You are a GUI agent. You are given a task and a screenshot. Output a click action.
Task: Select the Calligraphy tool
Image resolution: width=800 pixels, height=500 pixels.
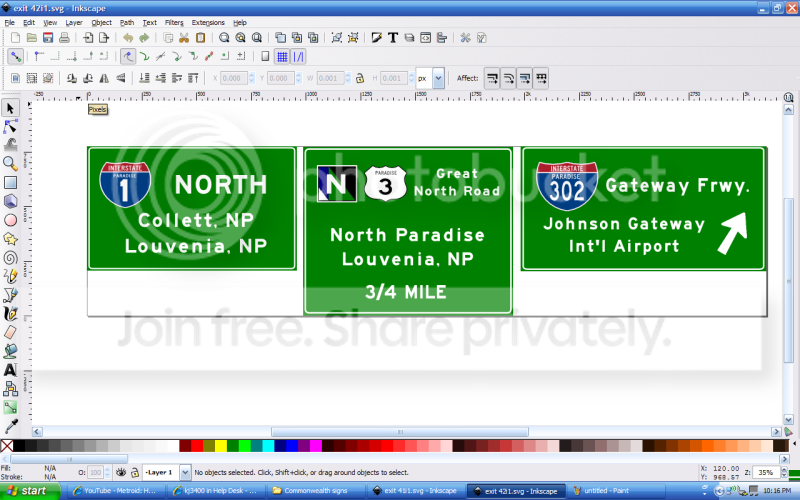[10, 313]
